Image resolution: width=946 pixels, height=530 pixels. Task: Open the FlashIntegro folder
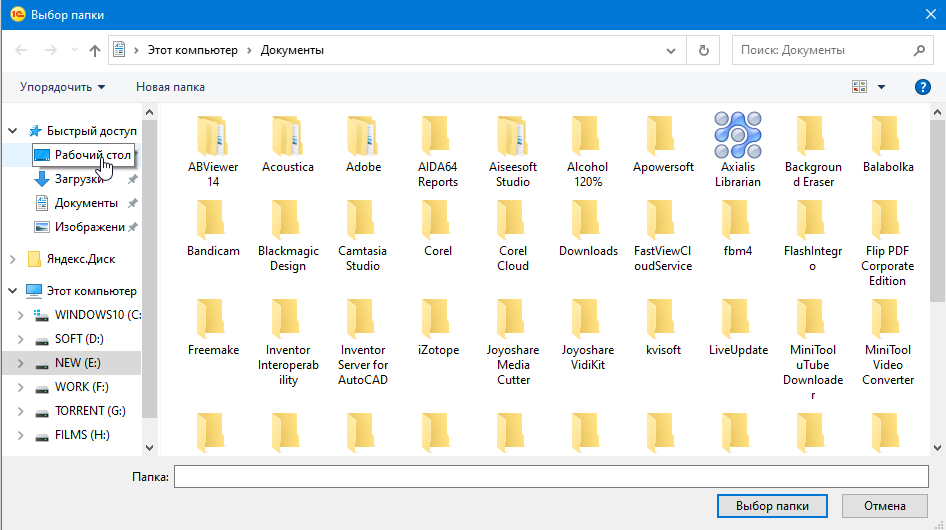tap(813, 237)
